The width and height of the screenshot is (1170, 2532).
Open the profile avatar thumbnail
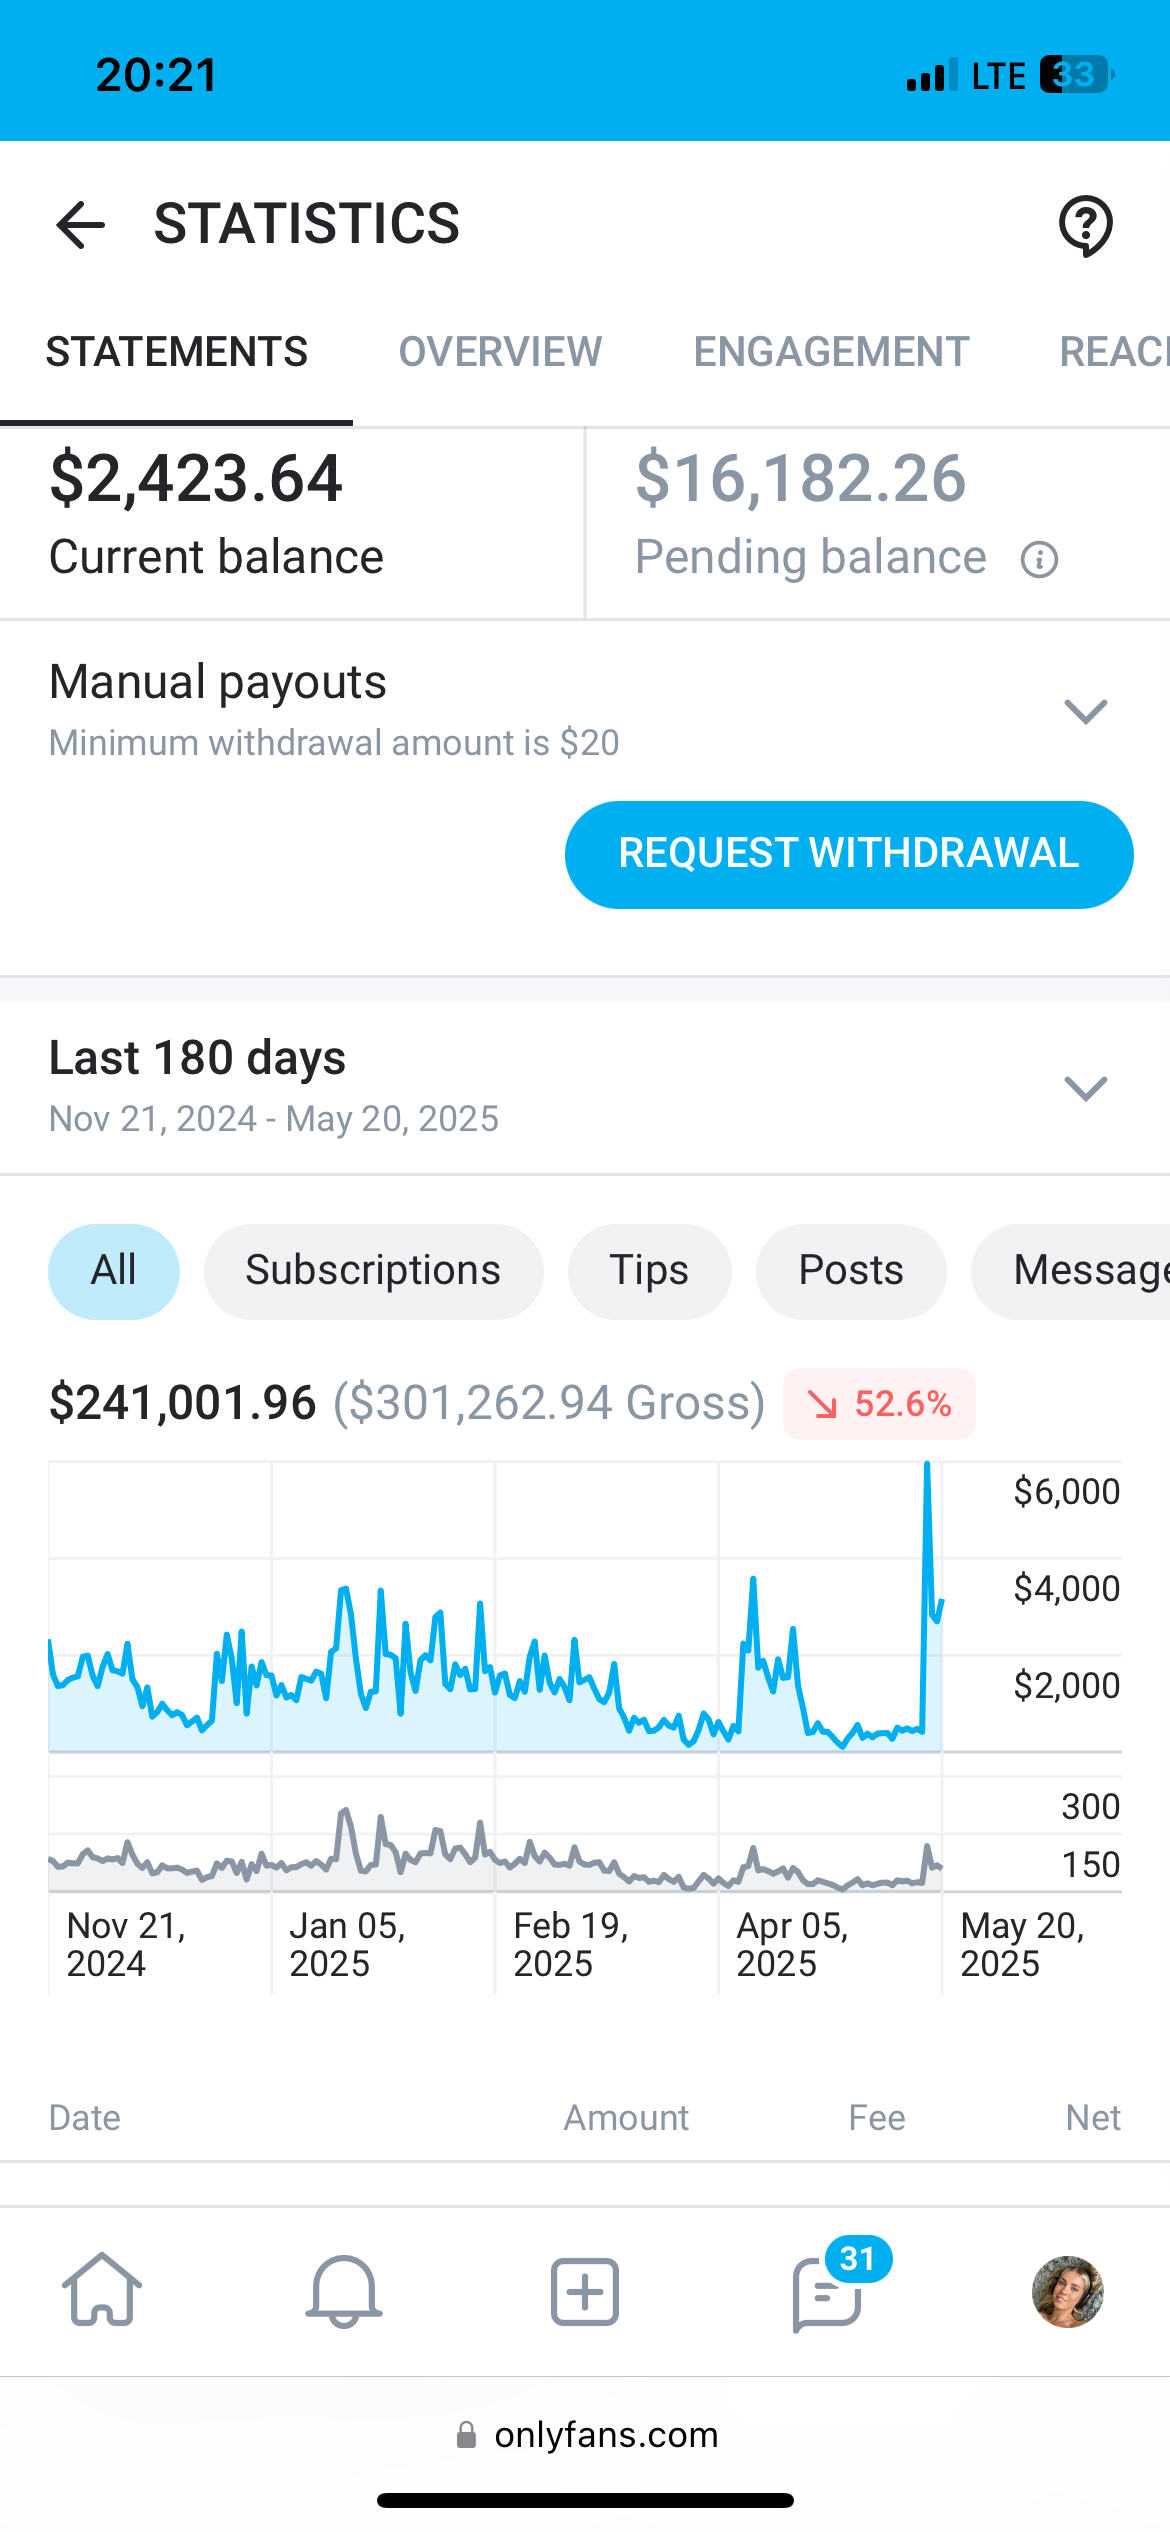[x=1067, y=2291]
